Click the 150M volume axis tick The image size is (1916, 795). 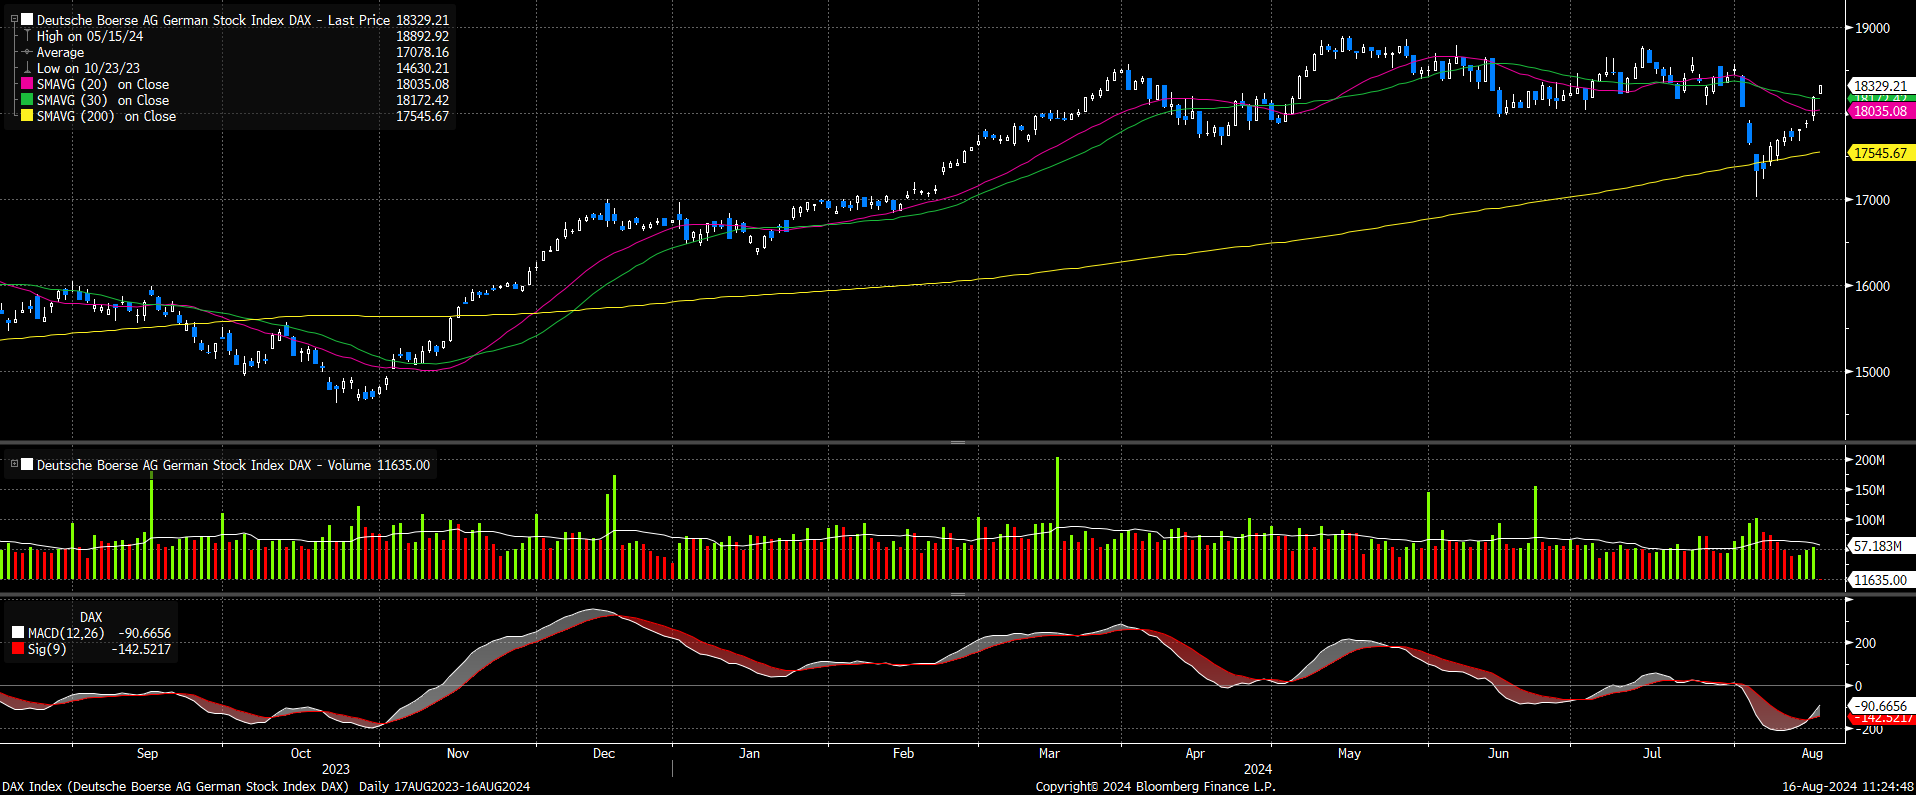pos(1870,490)
